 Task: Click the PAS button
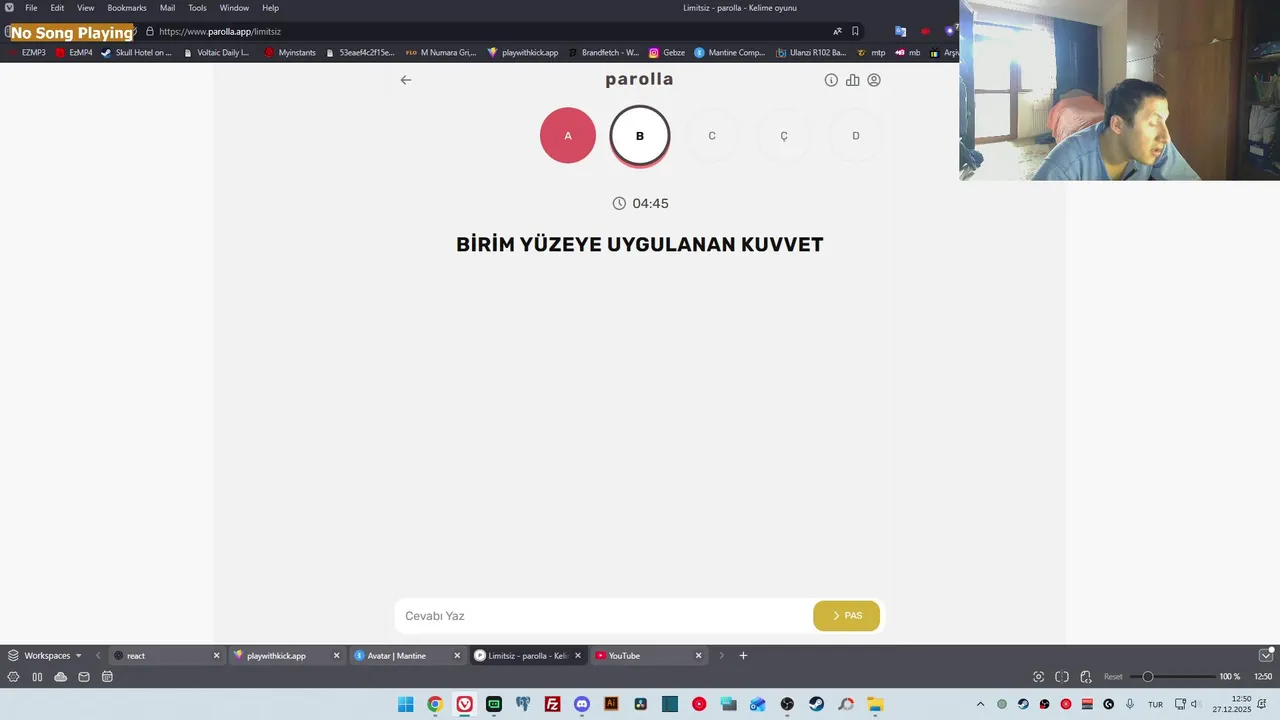coord(847,616)
